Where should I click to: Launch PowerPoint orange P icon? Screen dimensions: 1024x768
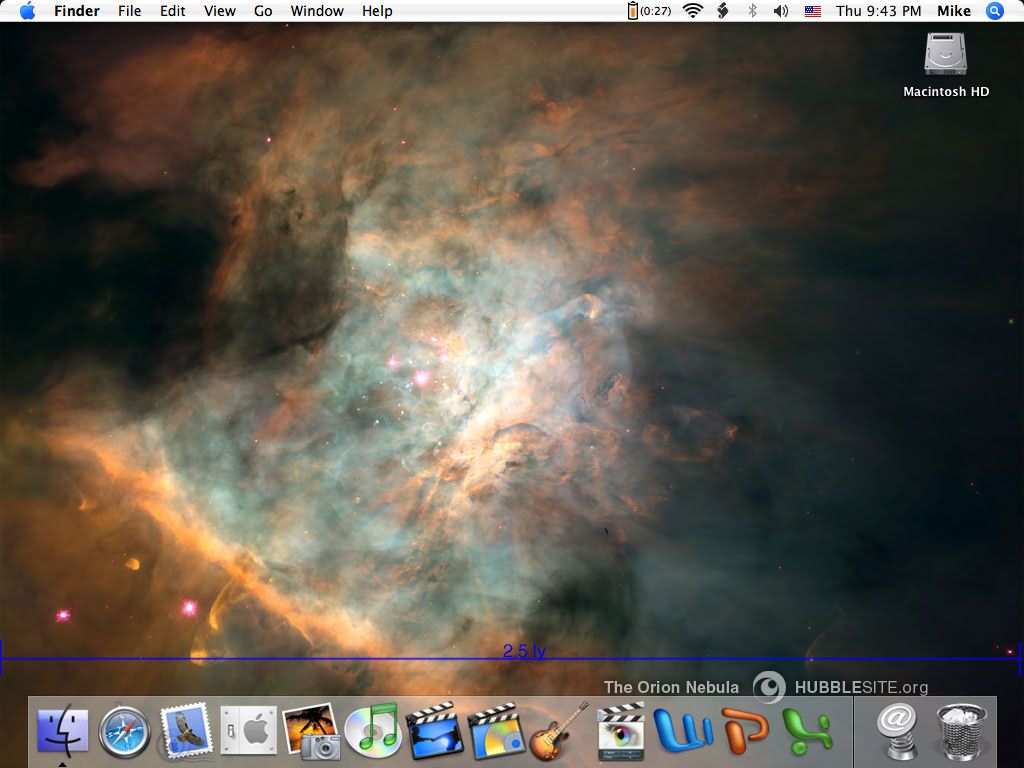click(x=745, y=730)
